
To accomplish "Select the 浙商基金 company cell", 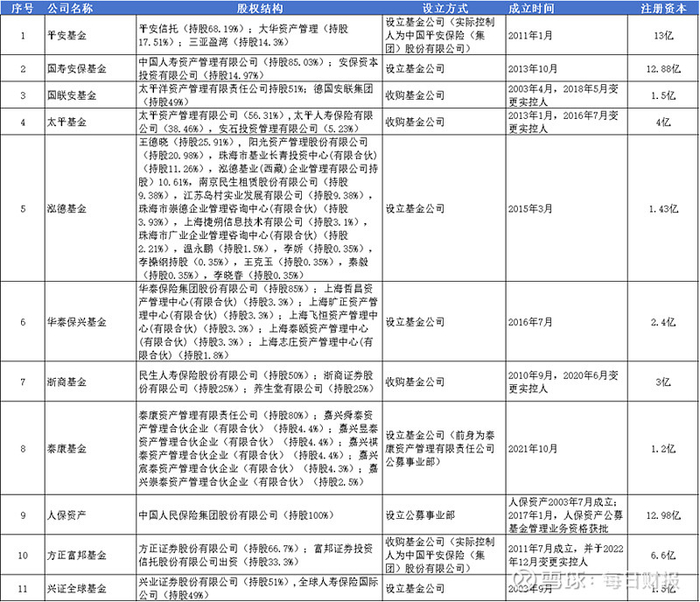I will (x=91, y=381).
